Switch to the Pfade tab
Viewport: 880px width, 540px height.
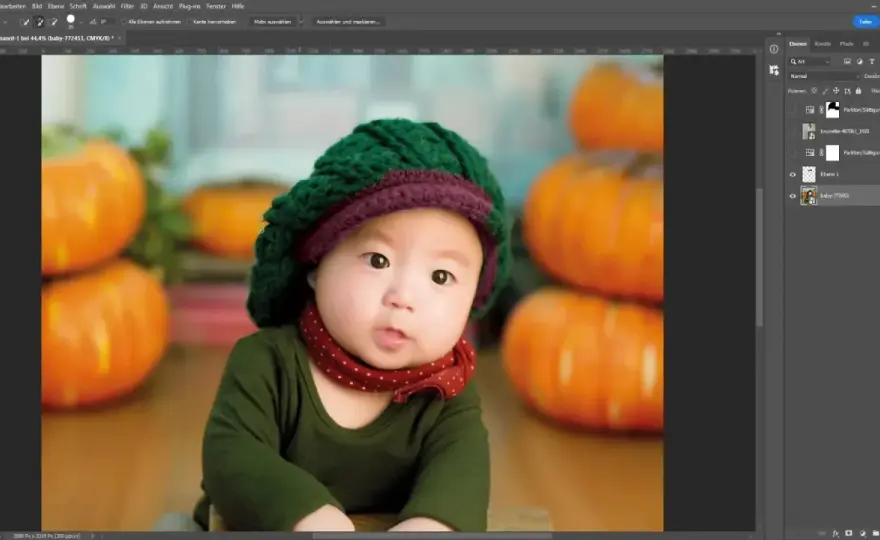pyautogui.click(x=846, y=44)
